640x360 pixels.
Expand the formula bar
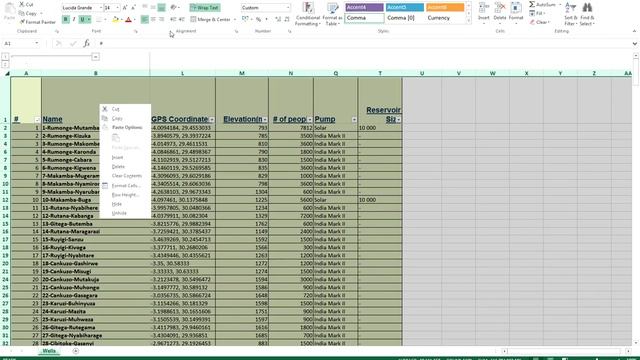coord(635,43)
